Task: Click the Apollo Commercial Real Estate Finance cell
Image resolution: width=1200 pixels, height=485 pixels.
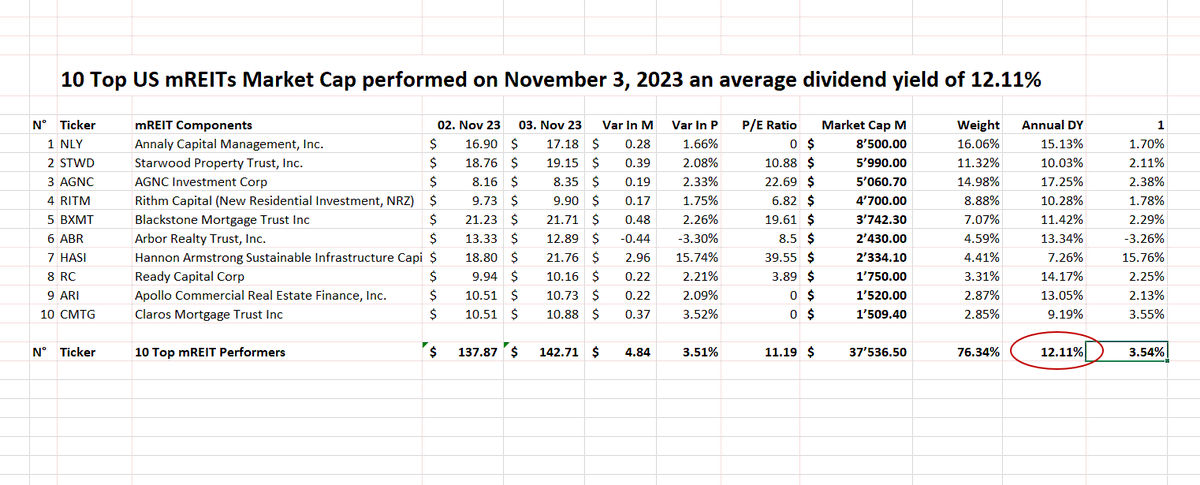Action: point(260,295)
